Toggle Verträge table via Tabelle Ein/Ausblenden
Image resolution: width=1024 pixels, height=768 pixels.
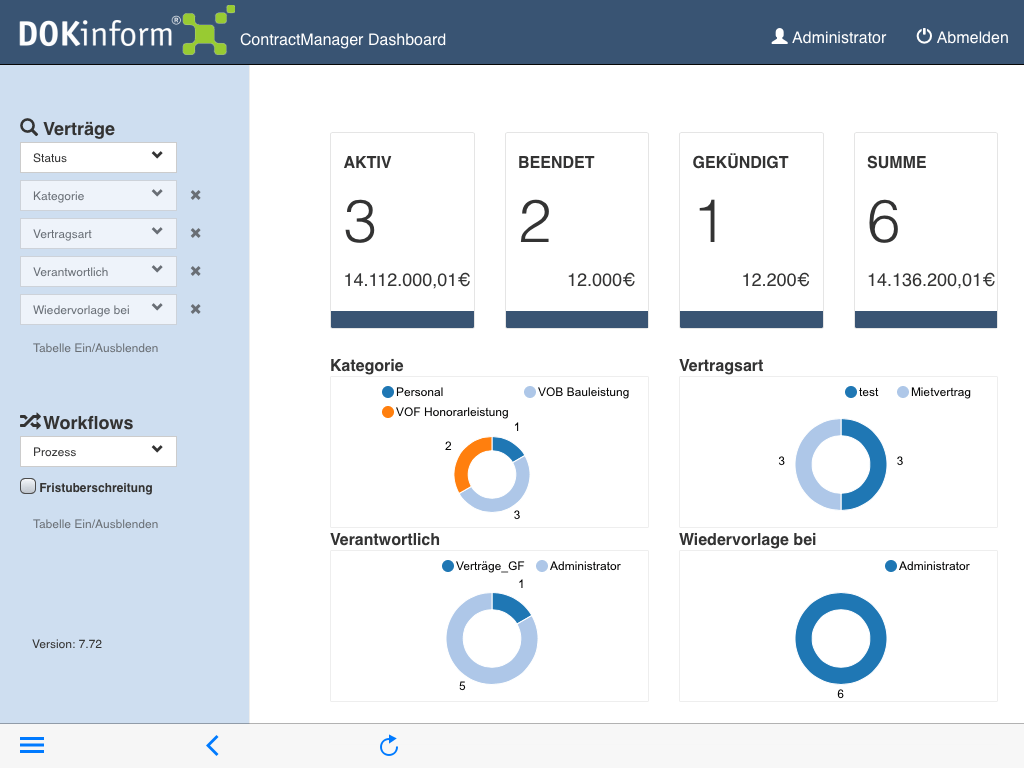coord(95,348)
